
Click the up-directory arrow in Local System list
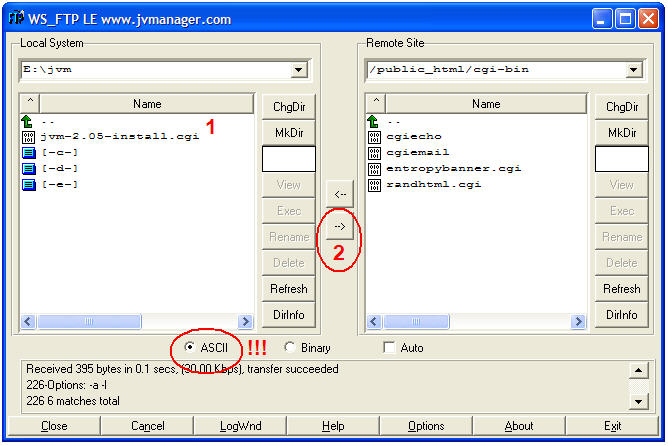(27, 122)
